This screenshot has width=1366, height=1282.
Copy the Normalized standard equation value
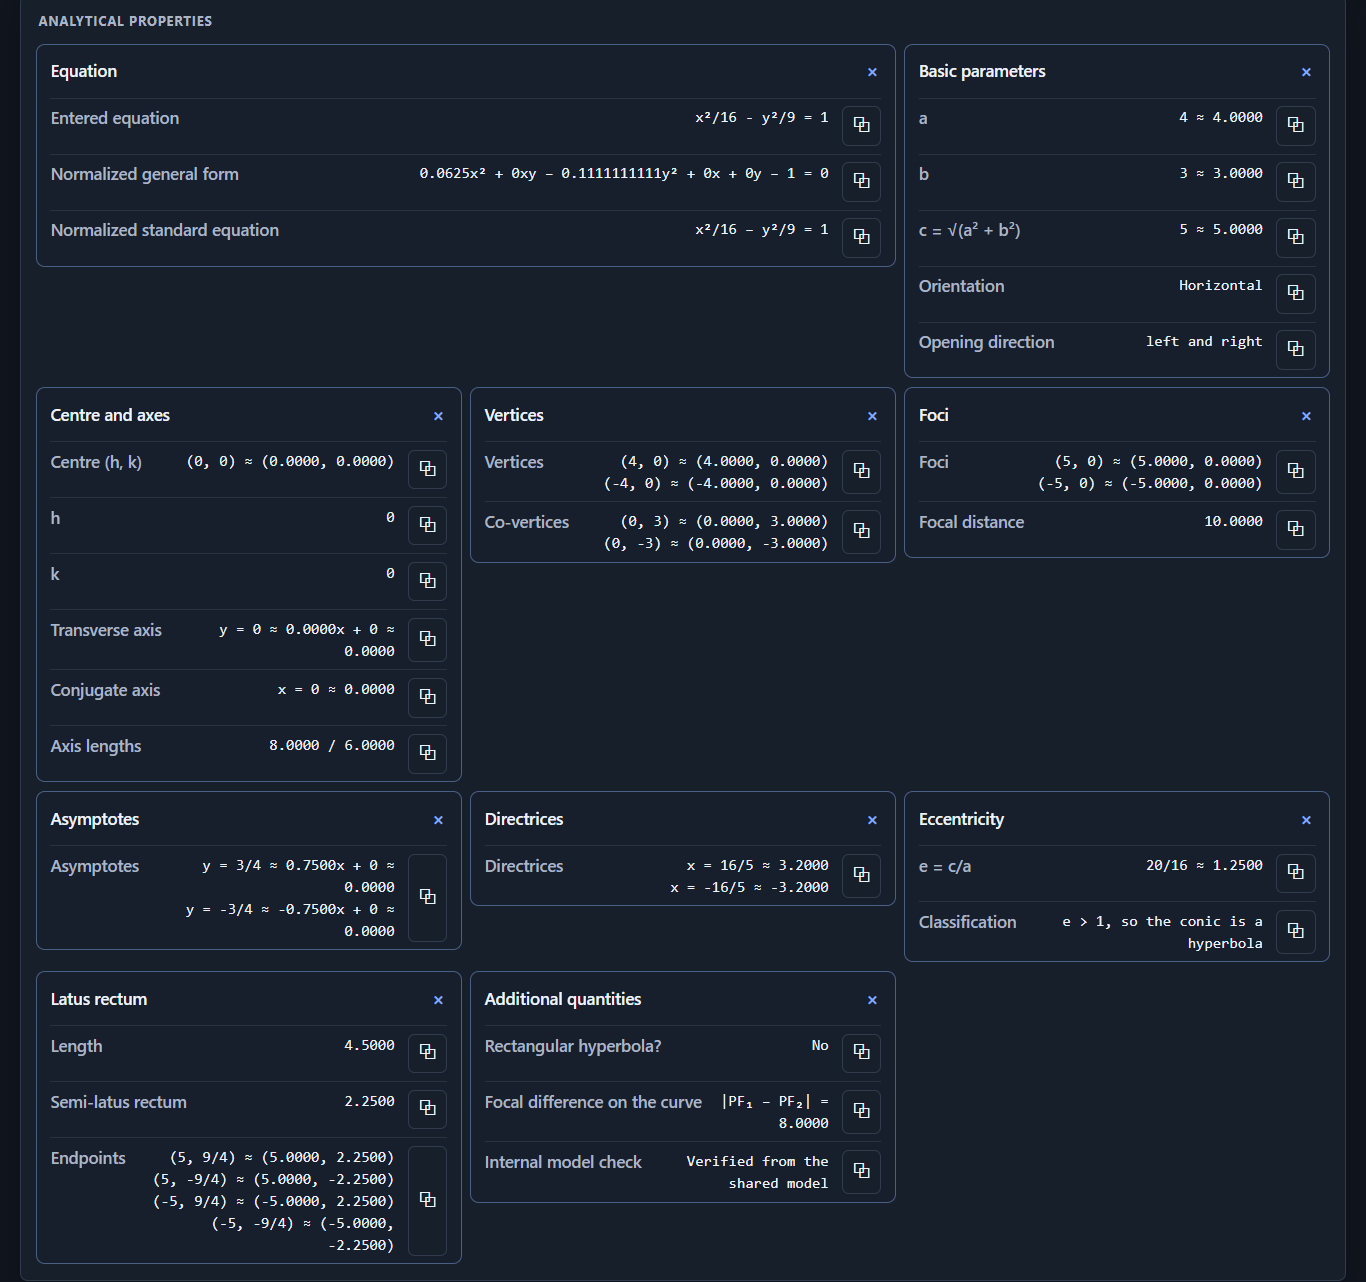tap(861, 238)
